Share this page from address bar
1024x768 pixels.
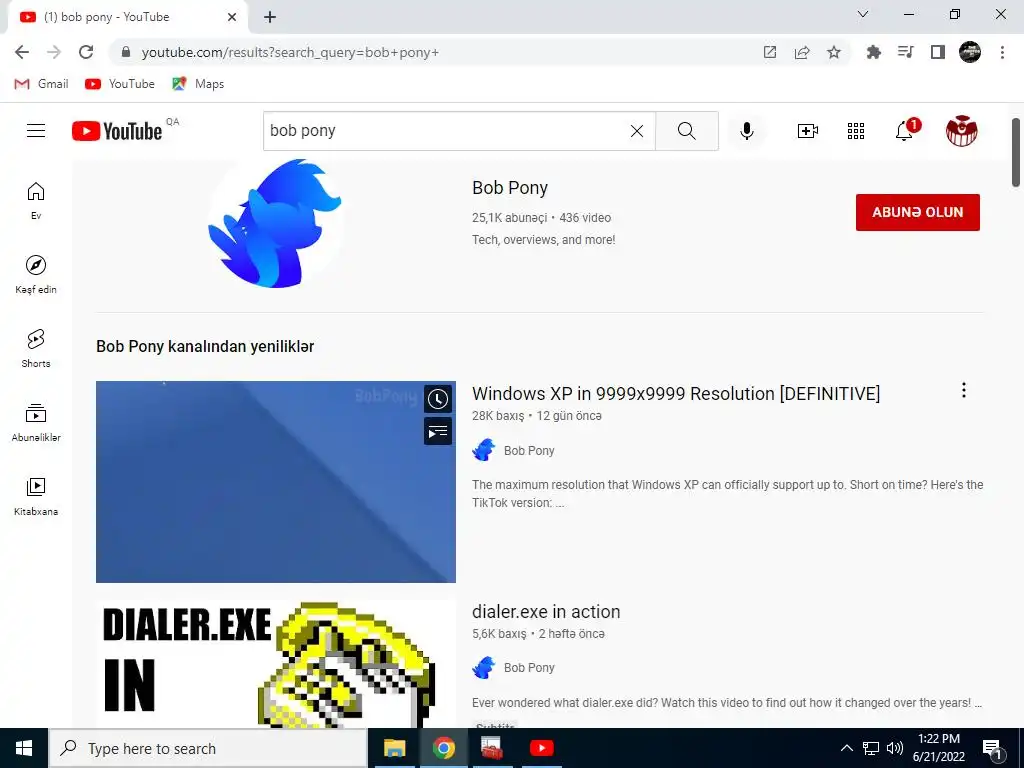click(x=802, y=52)
